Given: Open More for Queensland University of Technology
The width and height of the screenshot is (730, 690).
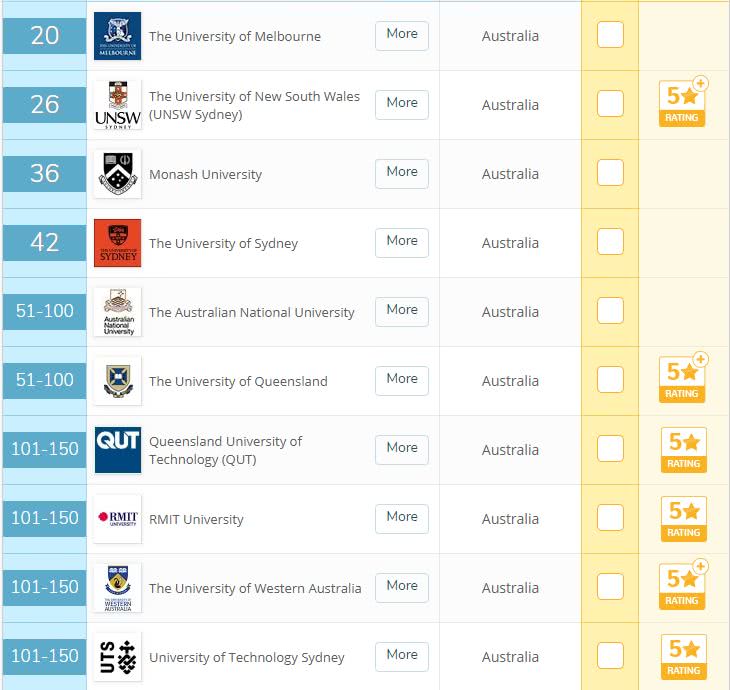Looking at the screenshot, I should click(x=402, y=450).
